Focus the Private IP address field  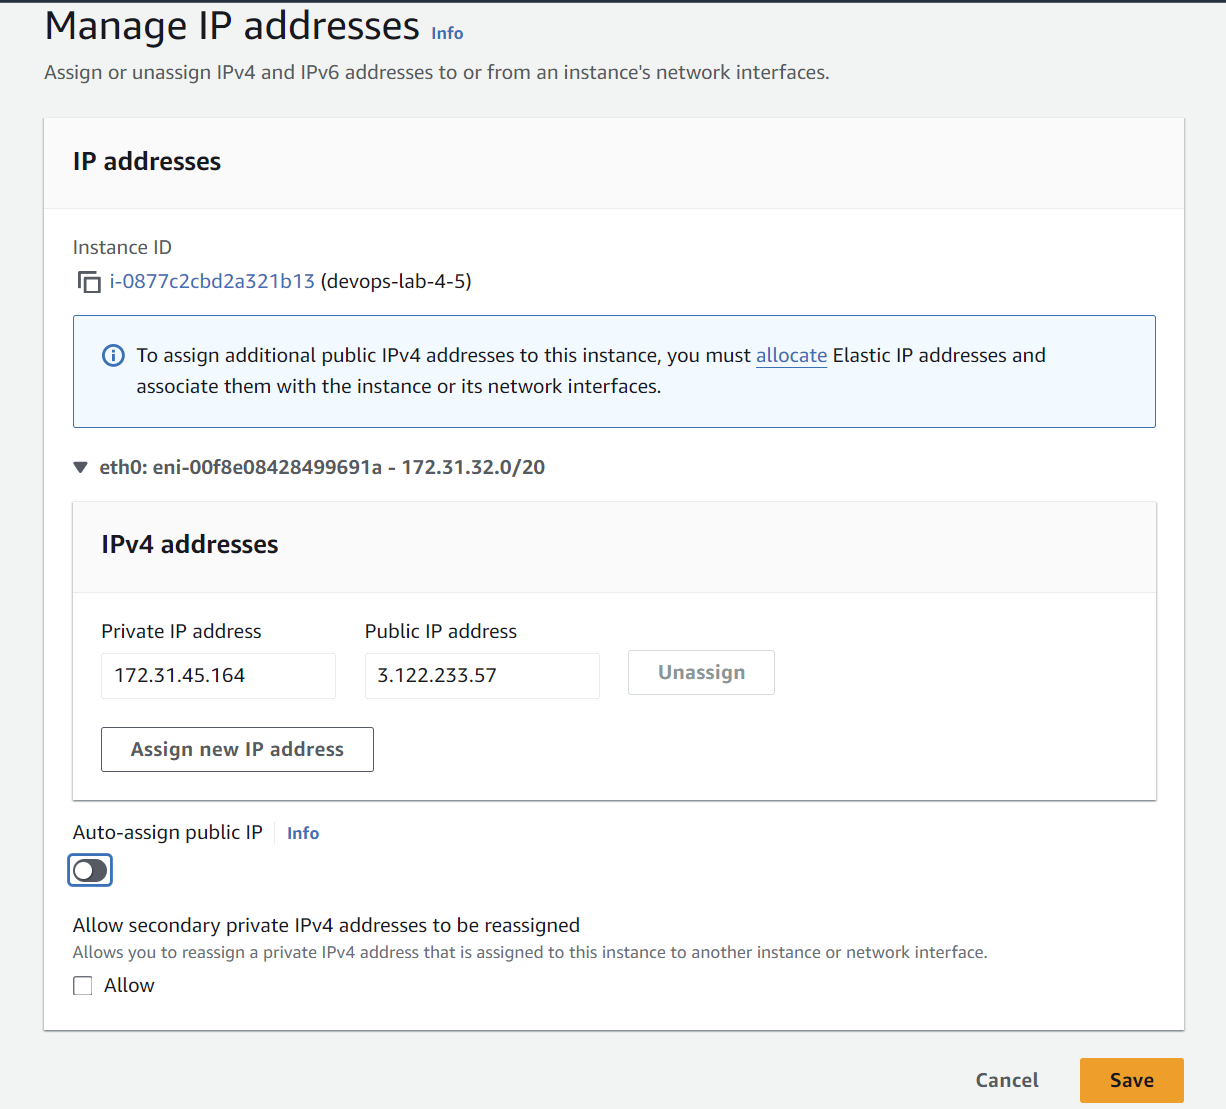[x=218, y=676]
